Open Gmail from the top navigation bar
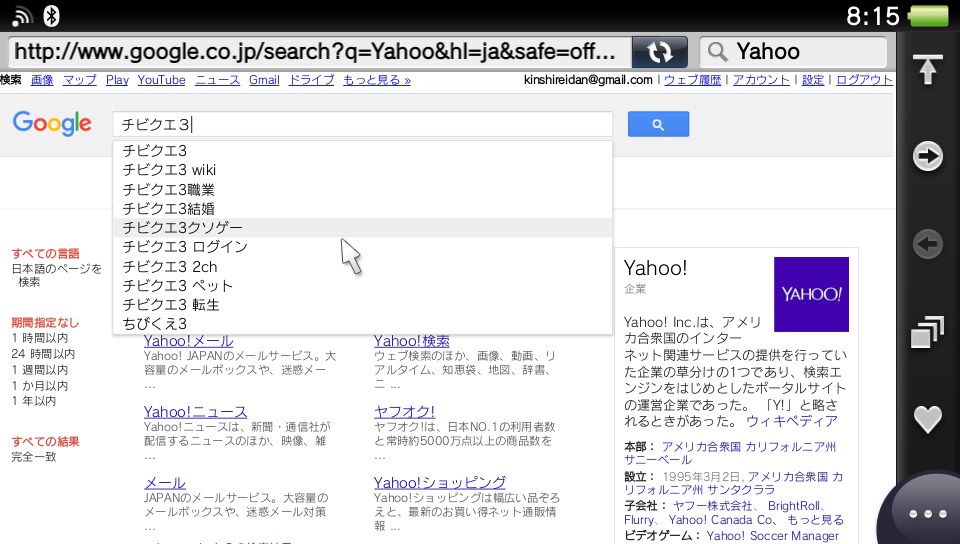Image resolution: width=960 pixels, height=544 pixels. click(264, 80)
